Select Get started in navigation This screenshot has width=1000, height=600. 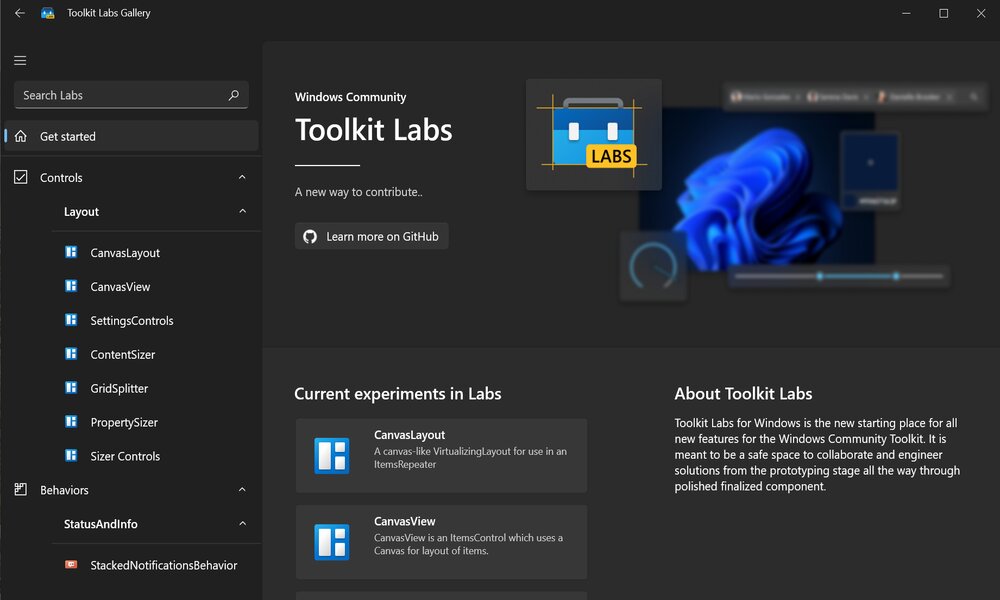click(131, 136)
